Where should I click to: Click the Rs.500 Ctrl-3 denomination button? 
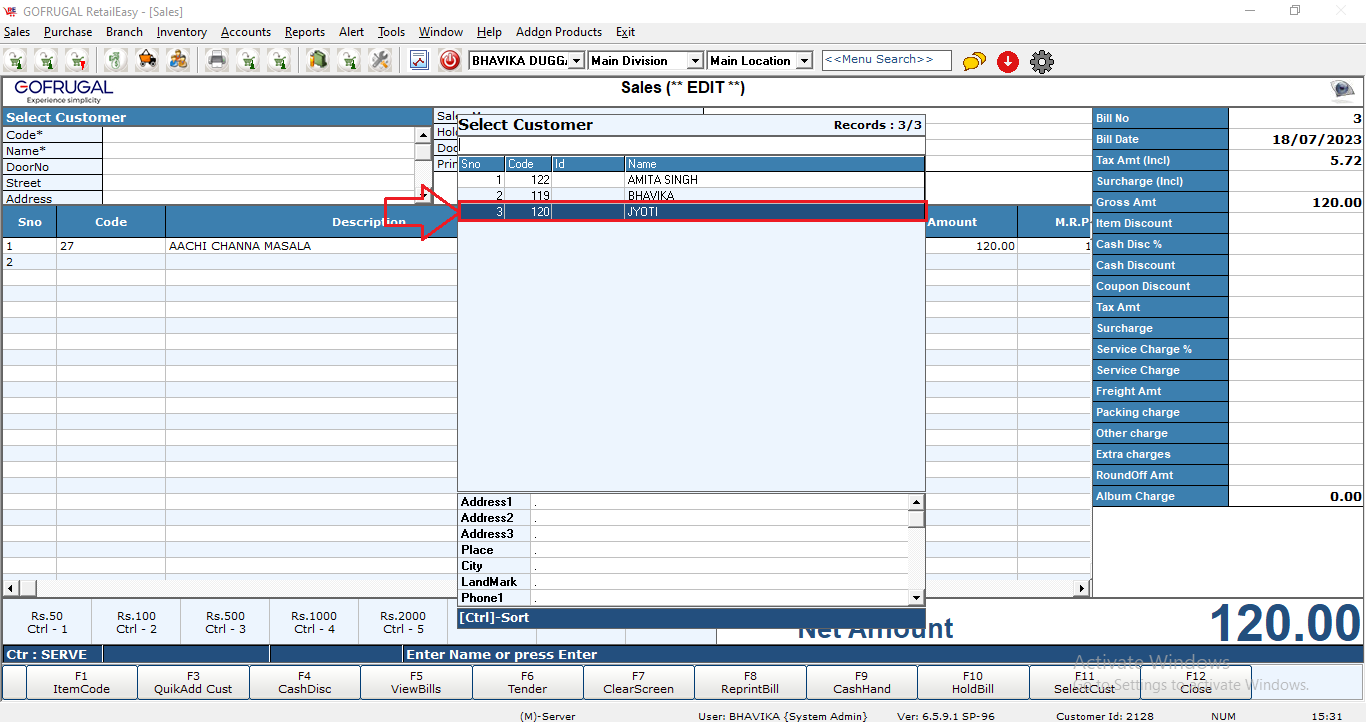click(x=225, y=622)
